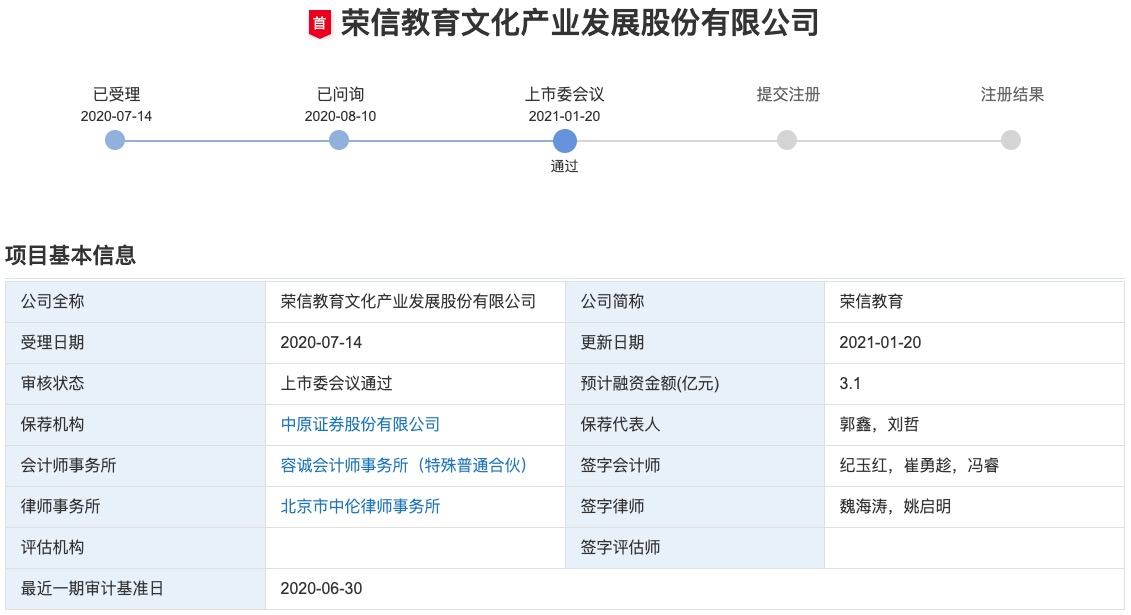Click the 更新日期 value 2021-01-20 cell
Image resolution: width=1131 pixels, height=615 pixels.
coord(974,342)
